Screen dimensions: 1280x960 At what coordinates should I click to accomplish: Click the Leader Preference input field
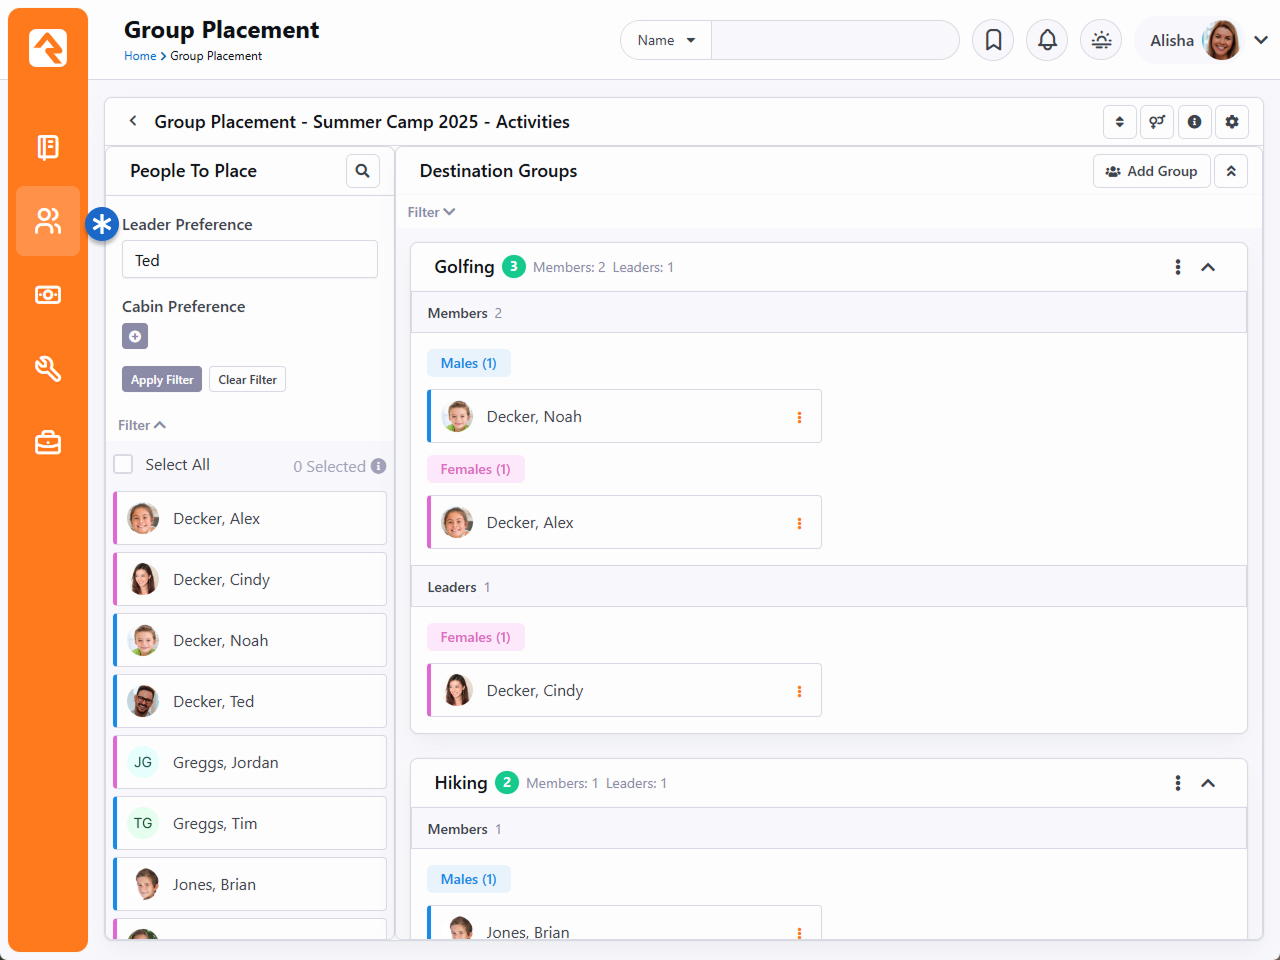(249, 260)
